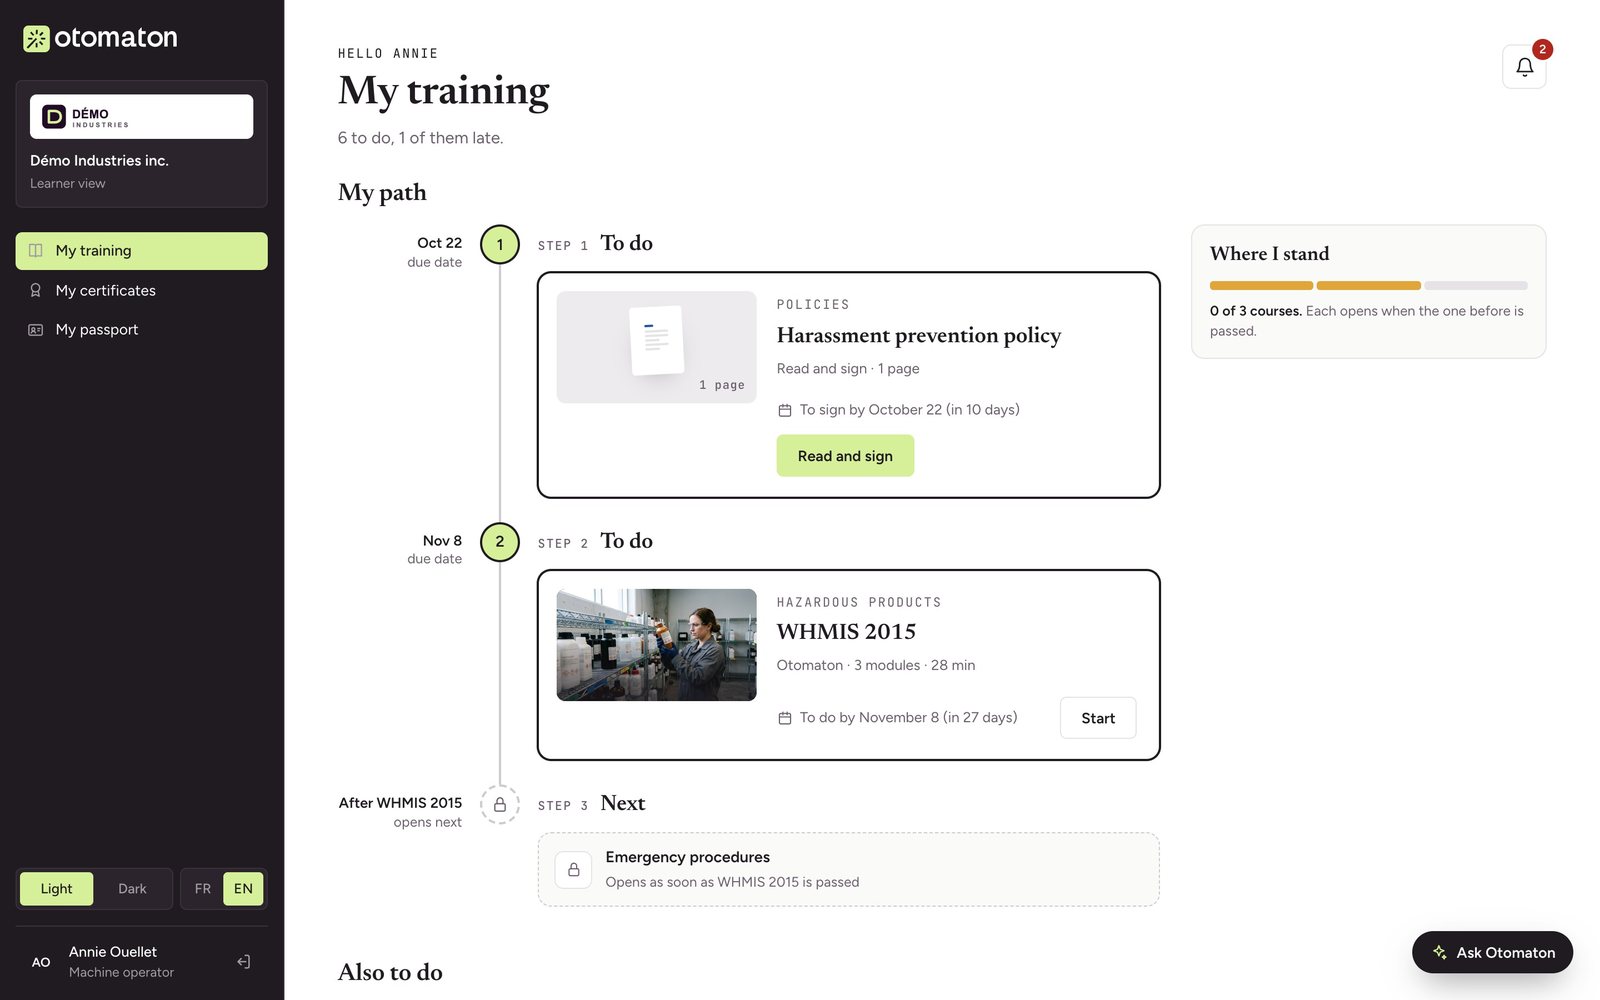The height and width of the screenshot is (1000, 1600).
Task: Click the AO avatar initials
Action: 41,962
